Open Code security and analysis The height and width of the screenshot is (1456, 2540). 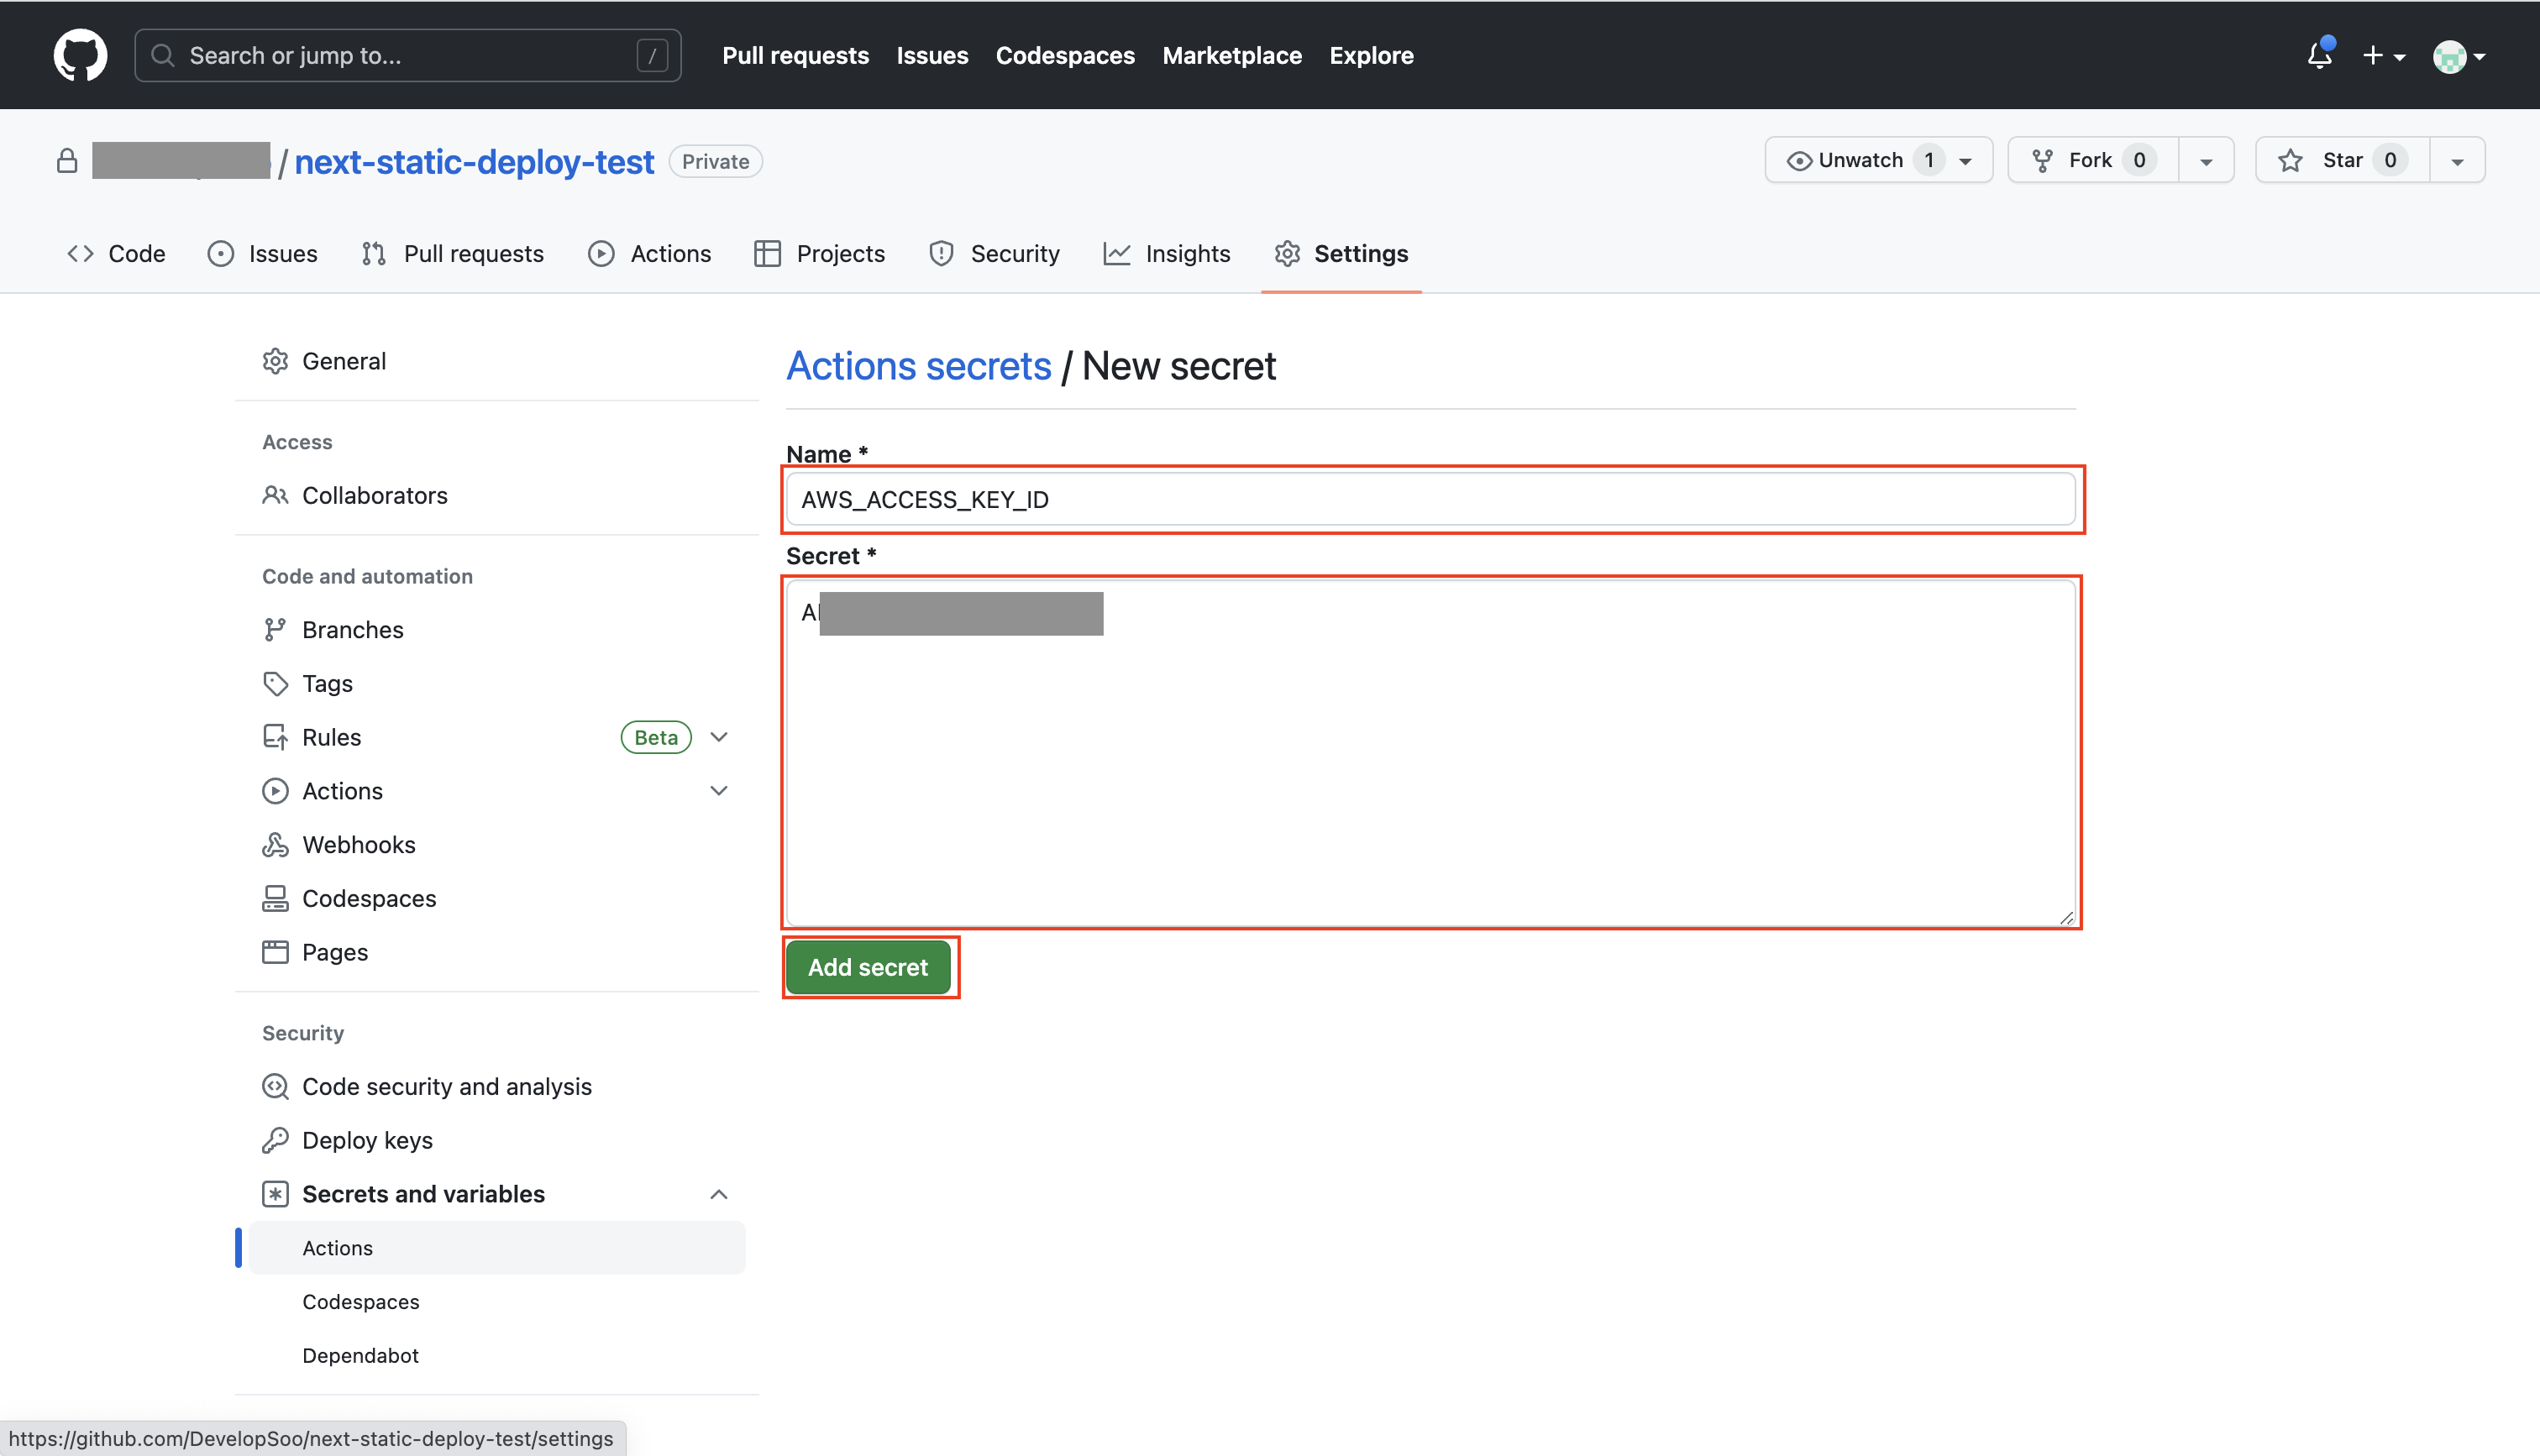click(x=446, y=1086)
